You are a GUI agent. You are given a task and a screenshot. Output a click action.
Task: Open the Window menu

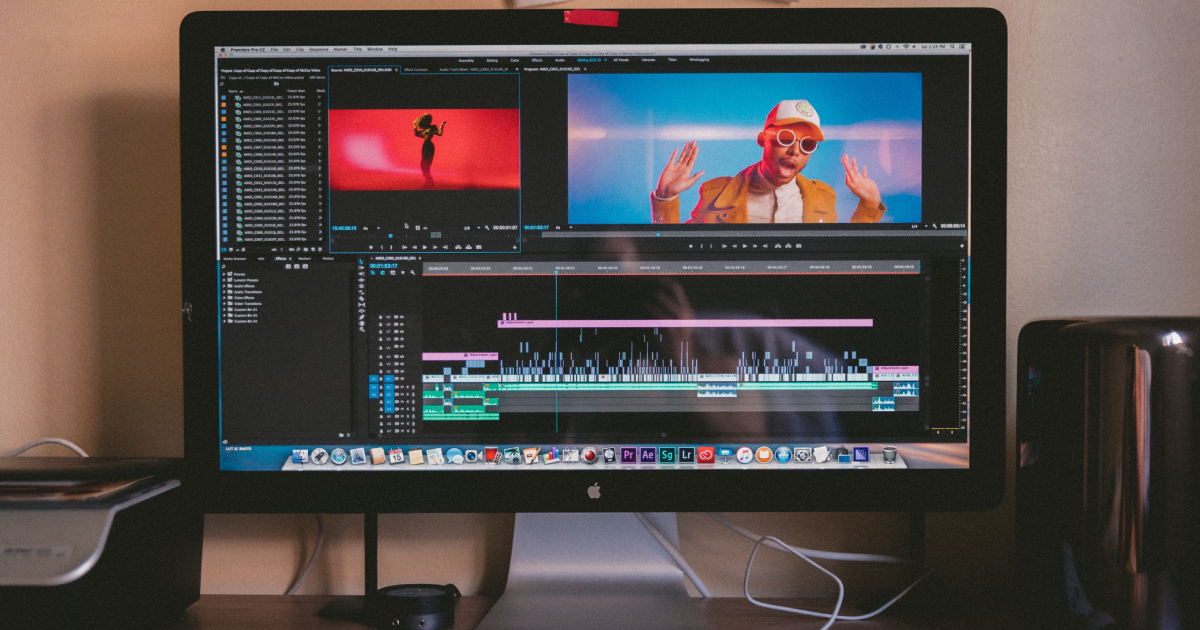click(x=375, y=49)
